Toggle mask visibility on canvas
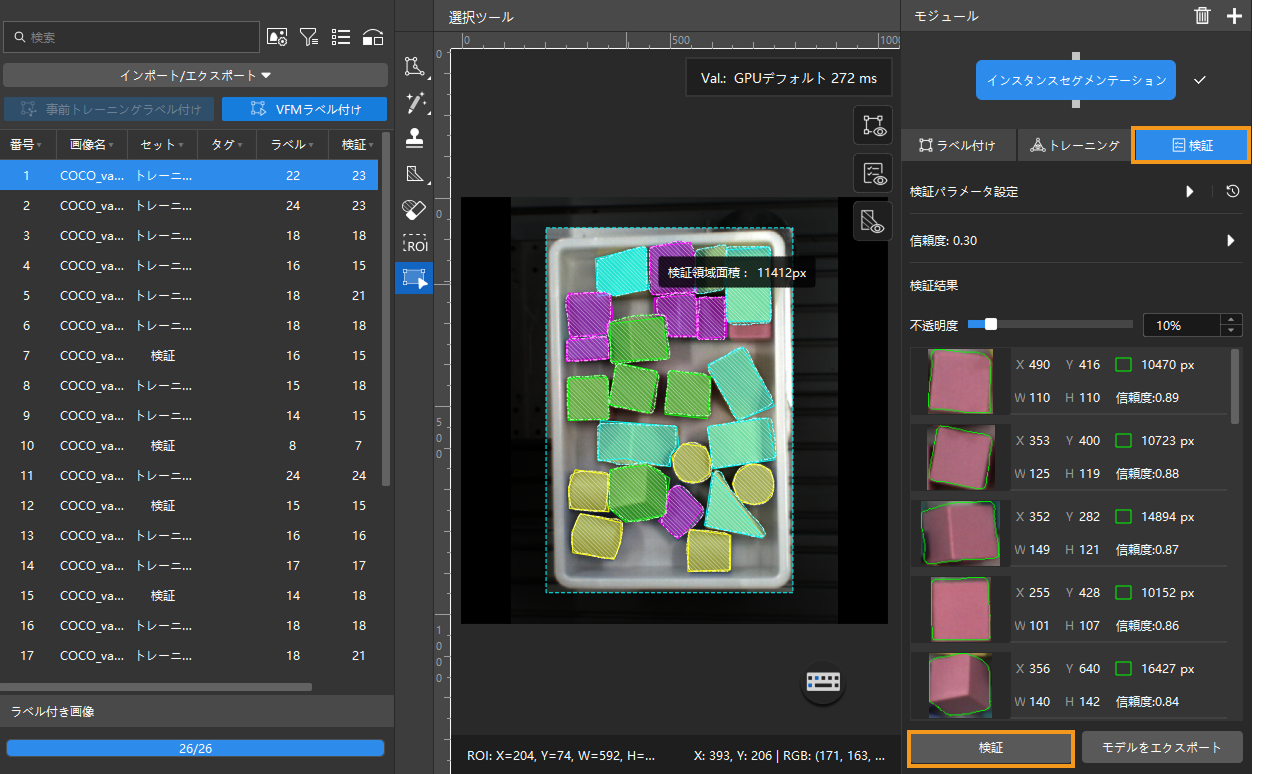Image resolution: width=1268 pixels, height=774 pixels. pyautogui.click(x=873, y=221)
